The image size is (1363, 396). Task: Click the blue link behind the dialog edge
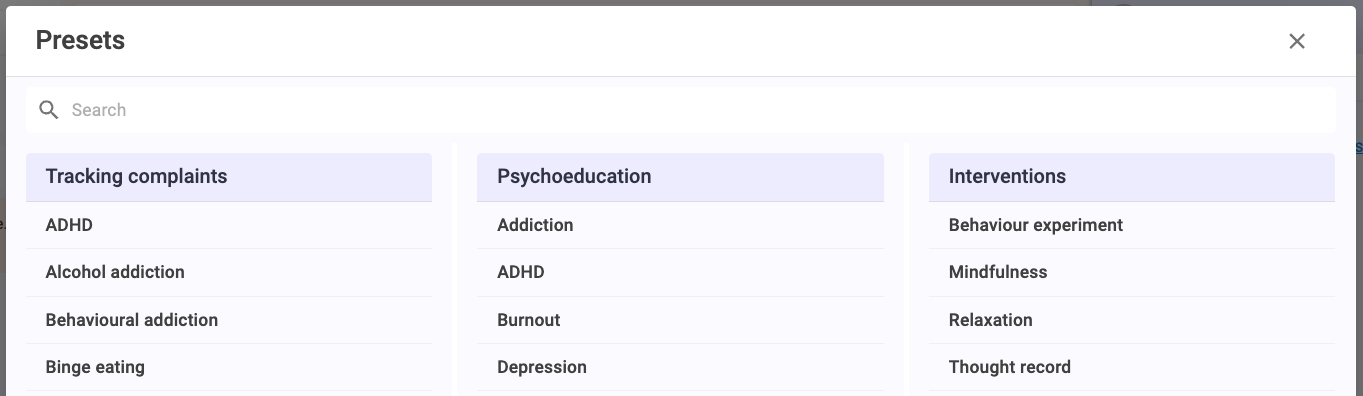[x=1359, y=147]
